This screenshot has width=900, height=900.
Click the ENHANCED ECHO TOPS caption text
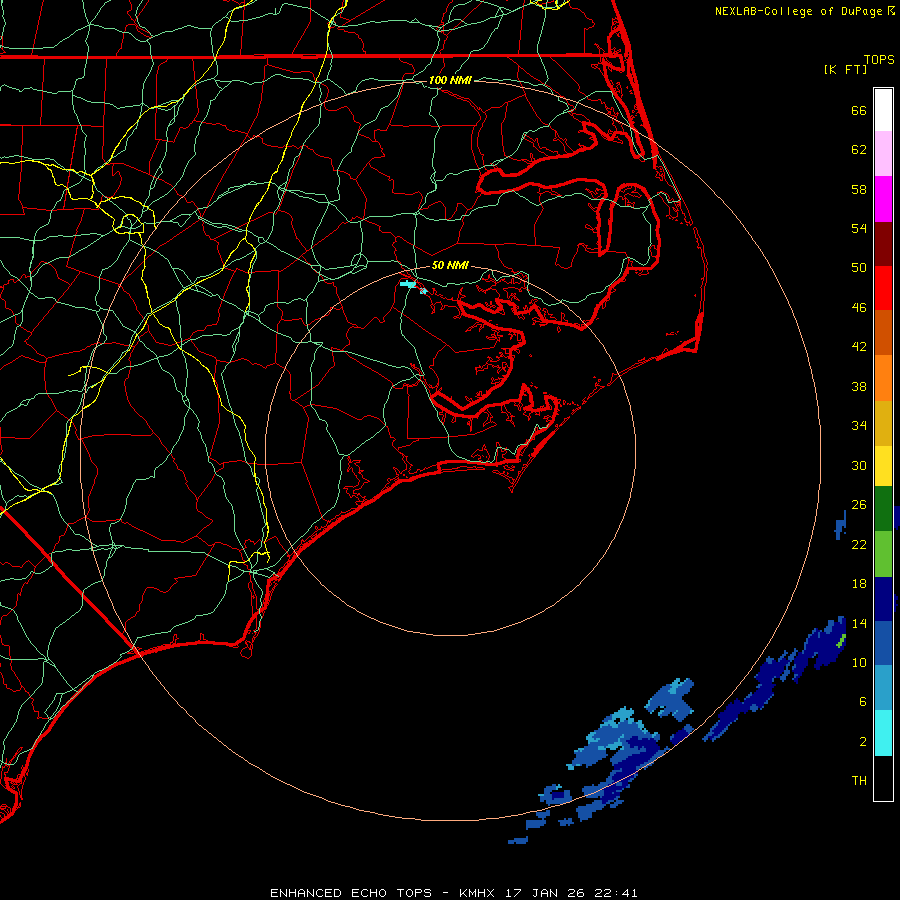click(x=351, y=893)
